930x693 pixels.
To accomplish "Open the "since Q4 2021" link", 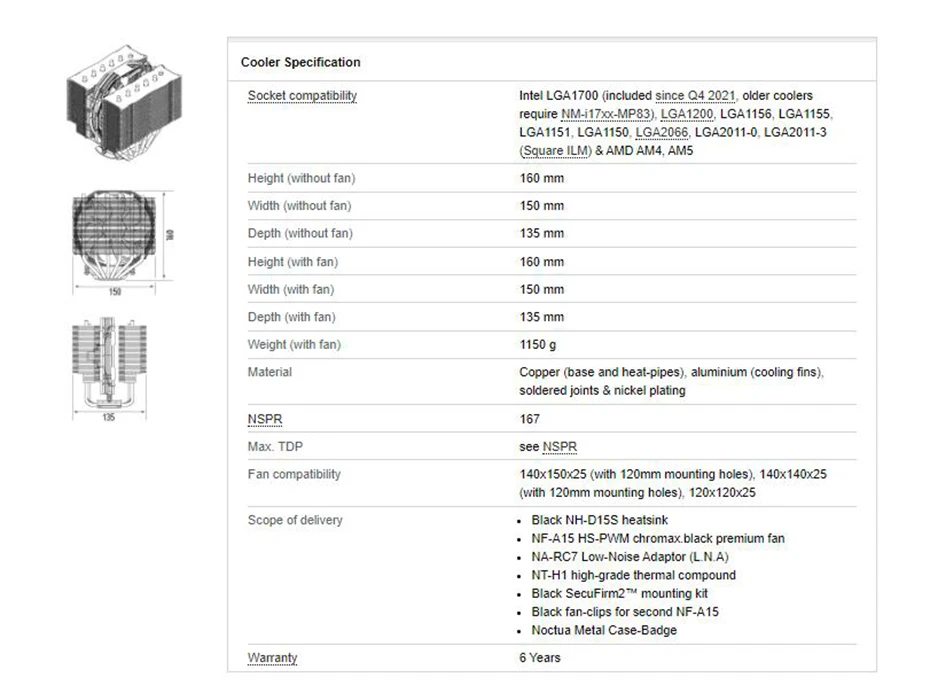I will 695,96.
